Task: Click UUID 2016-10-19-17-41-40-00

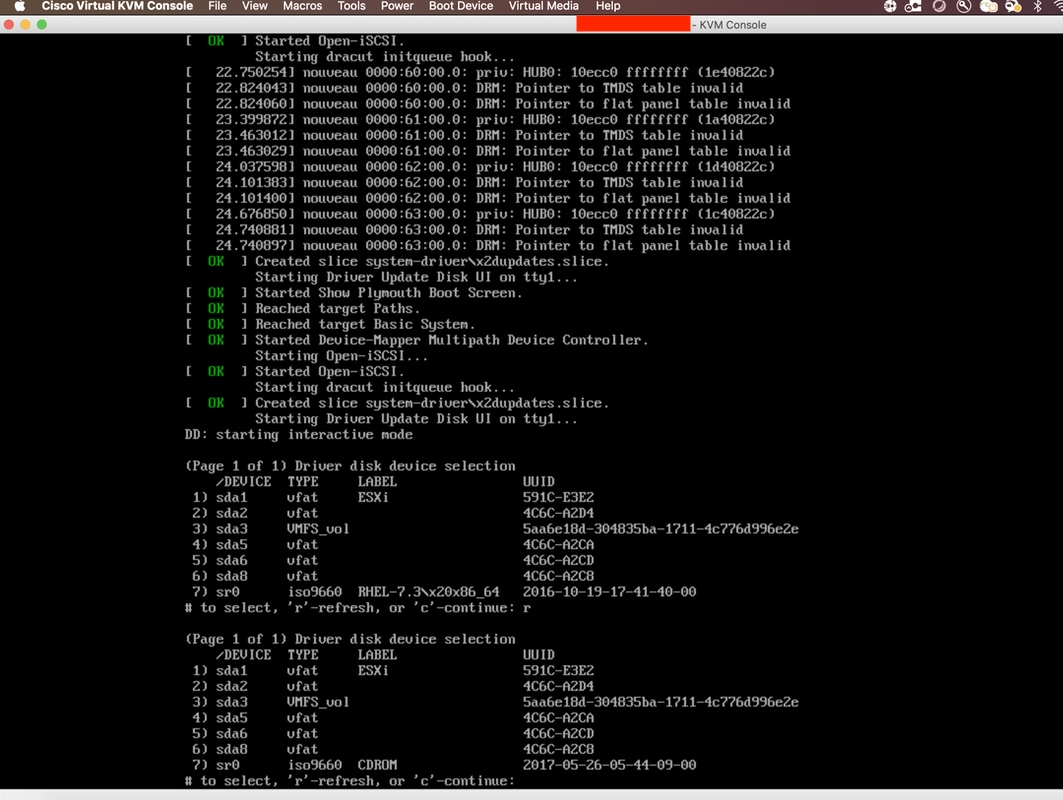Action: [609, 592]
